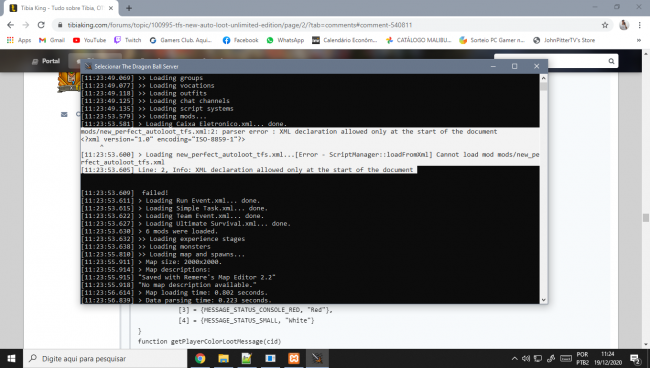Open the Portal link in the forum header
Image resolution: width=650 pixels, height=368 pixels.
pos(46,61)
